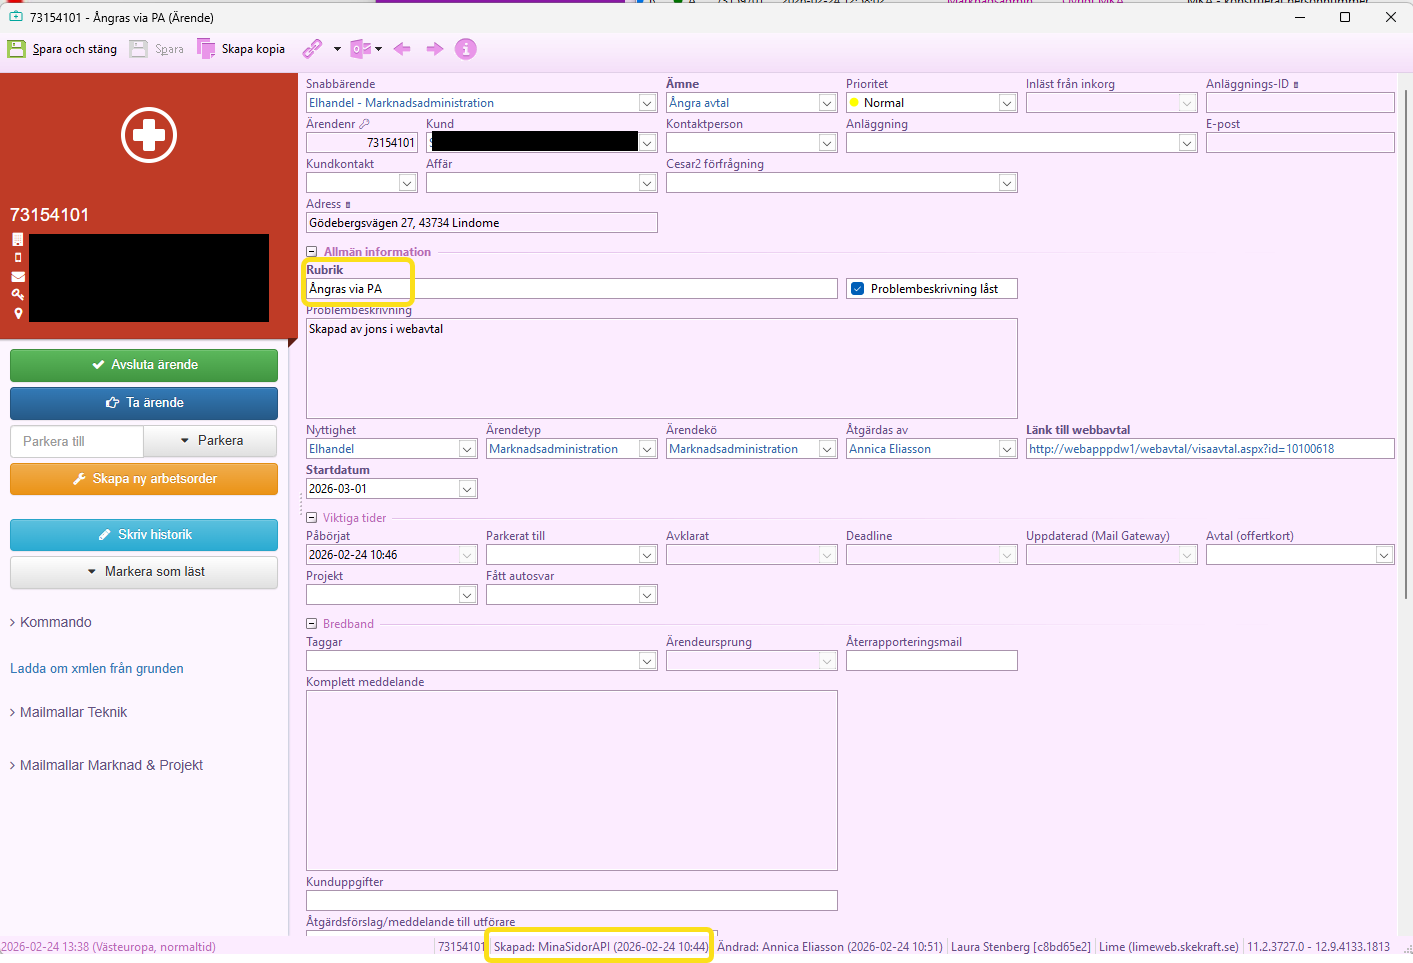The image size is (1413, 963).
Task: Click the Outlook mail icon in toolbar
Action: pyautogui.click(x=360, y=49)
